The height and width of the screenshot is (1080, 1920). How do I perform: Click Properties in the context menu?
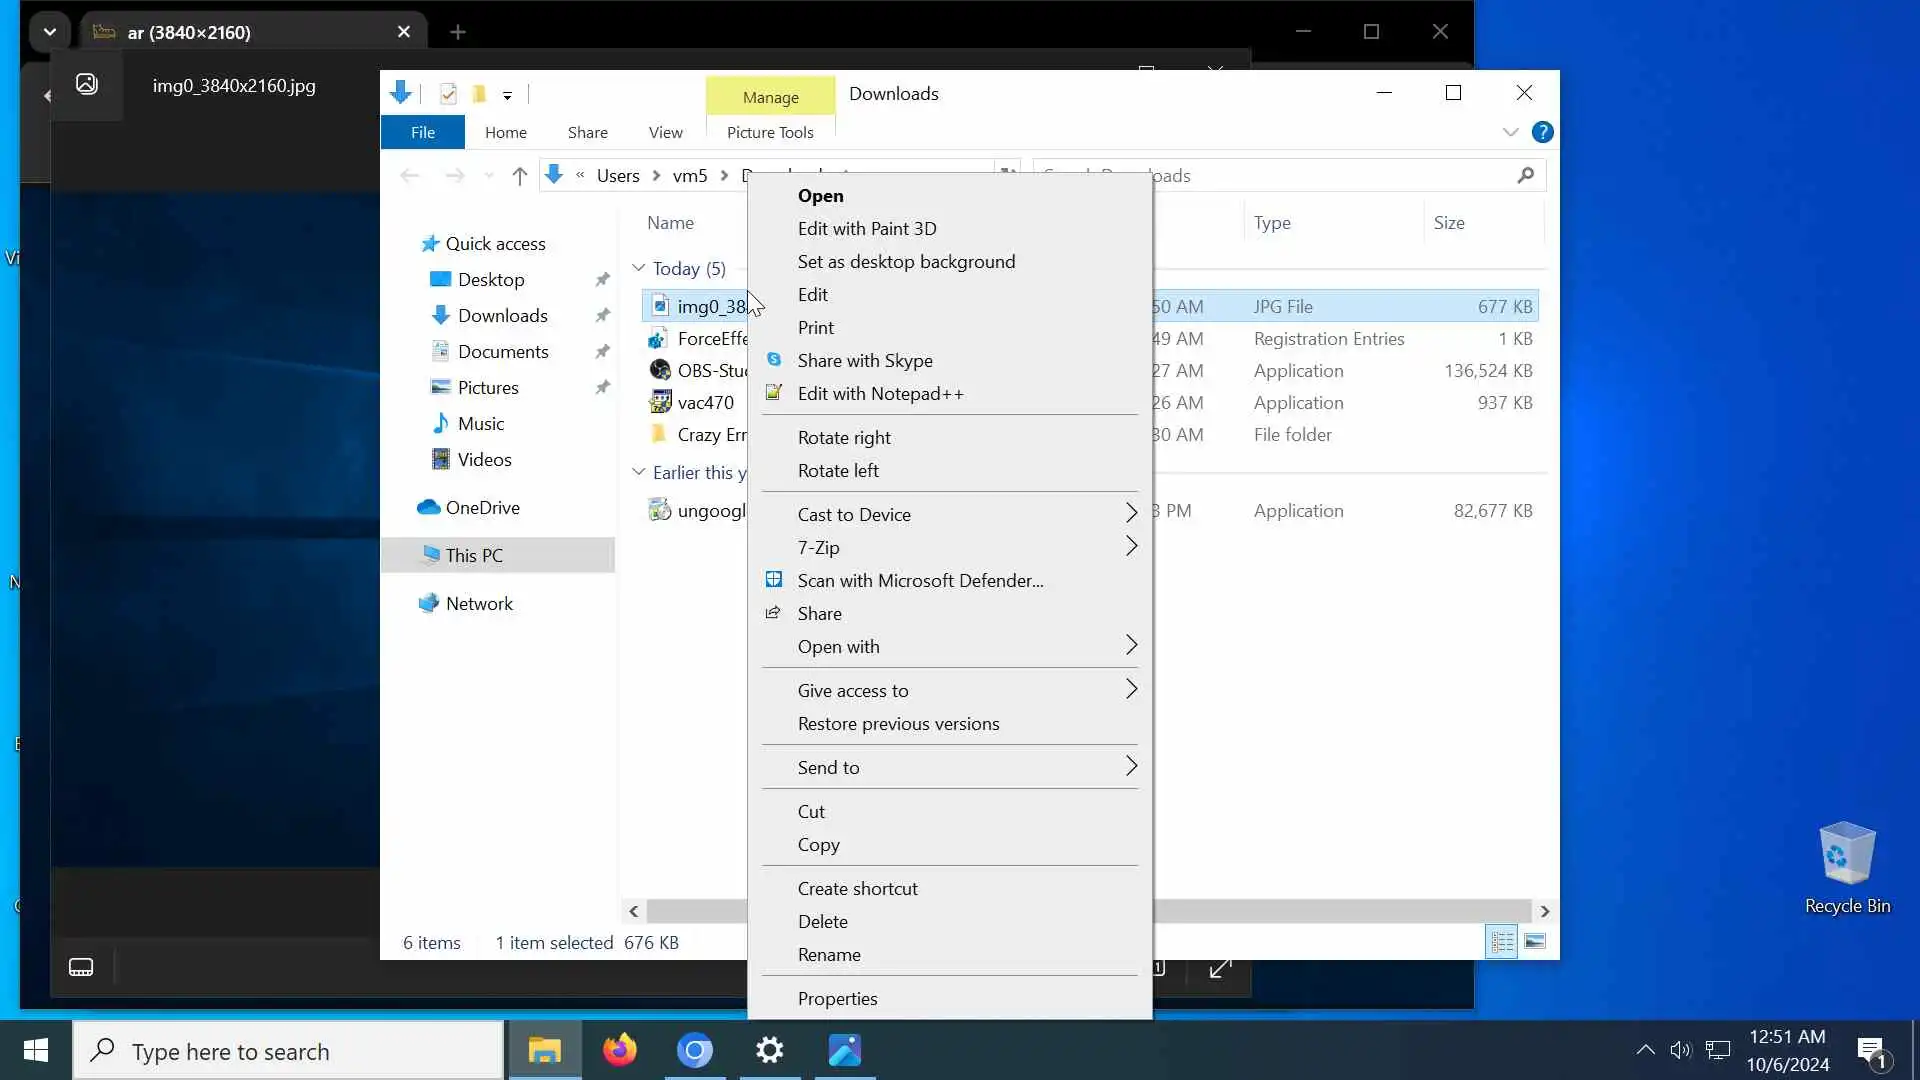tap(837, 998)
